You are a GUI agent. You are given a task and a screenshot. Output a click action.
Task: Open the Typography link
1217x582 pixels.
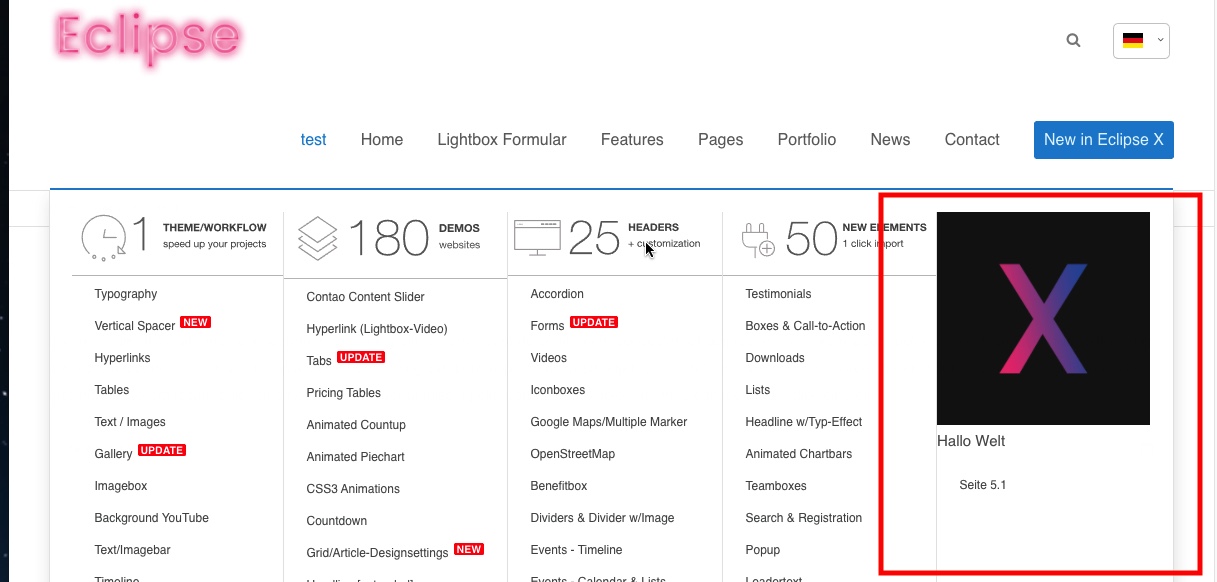tap(126, 294)
